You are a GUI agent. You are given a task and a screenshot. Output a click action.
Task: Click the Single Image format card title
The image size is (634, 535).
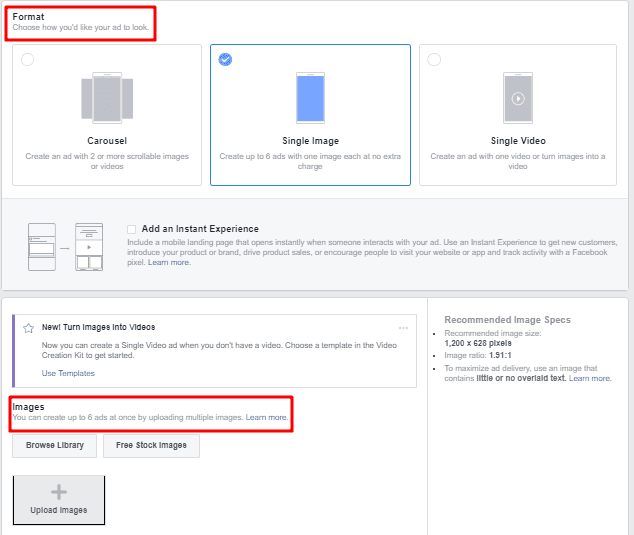click(x=310, y=141)
